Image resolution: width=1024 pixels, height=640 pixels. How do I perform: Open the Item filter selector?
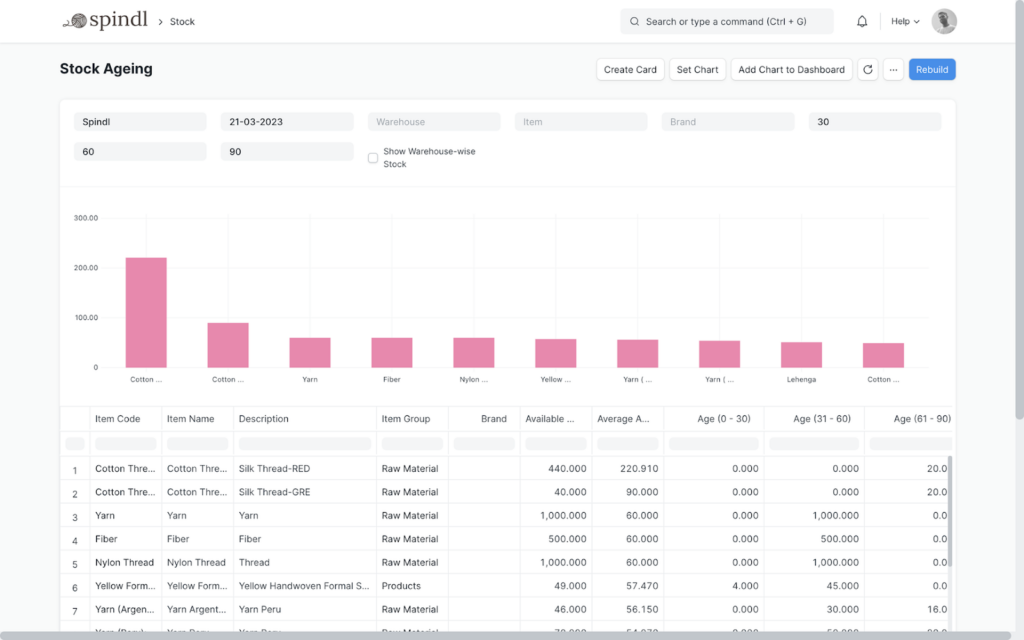coord(580,121)
